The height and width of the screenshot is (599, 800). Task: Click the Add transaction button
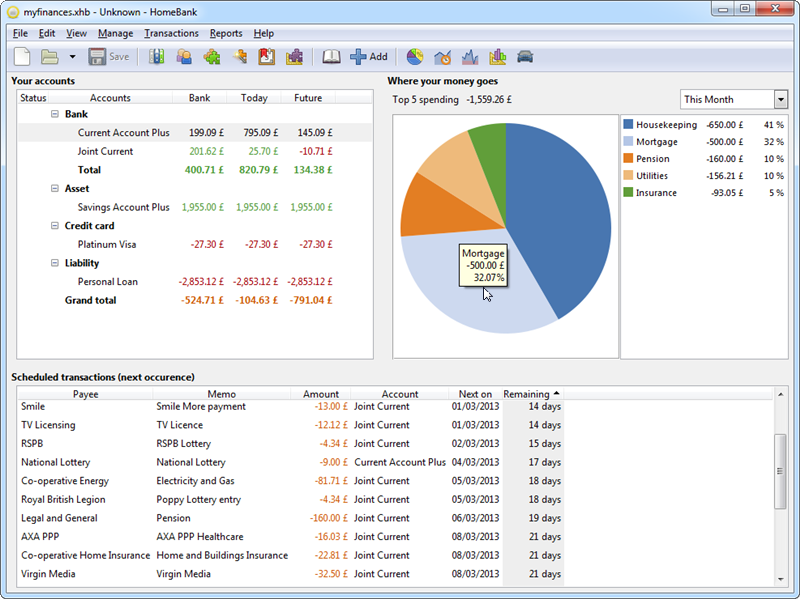369,57
